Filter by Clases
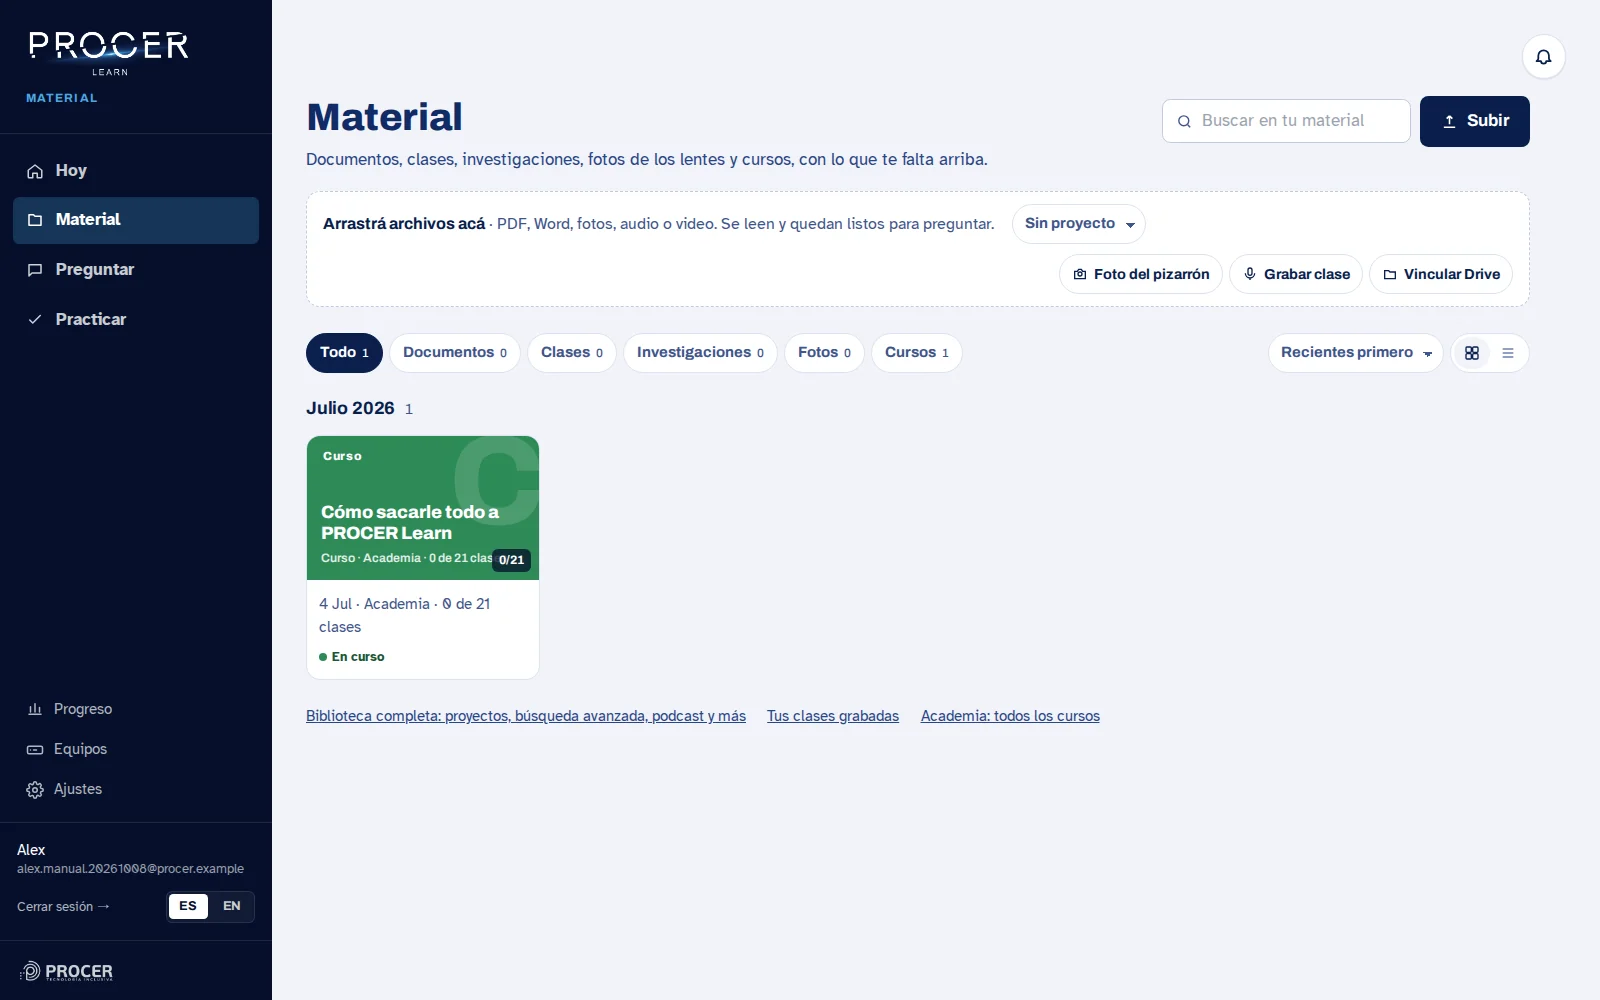 (x=572, y=353)
